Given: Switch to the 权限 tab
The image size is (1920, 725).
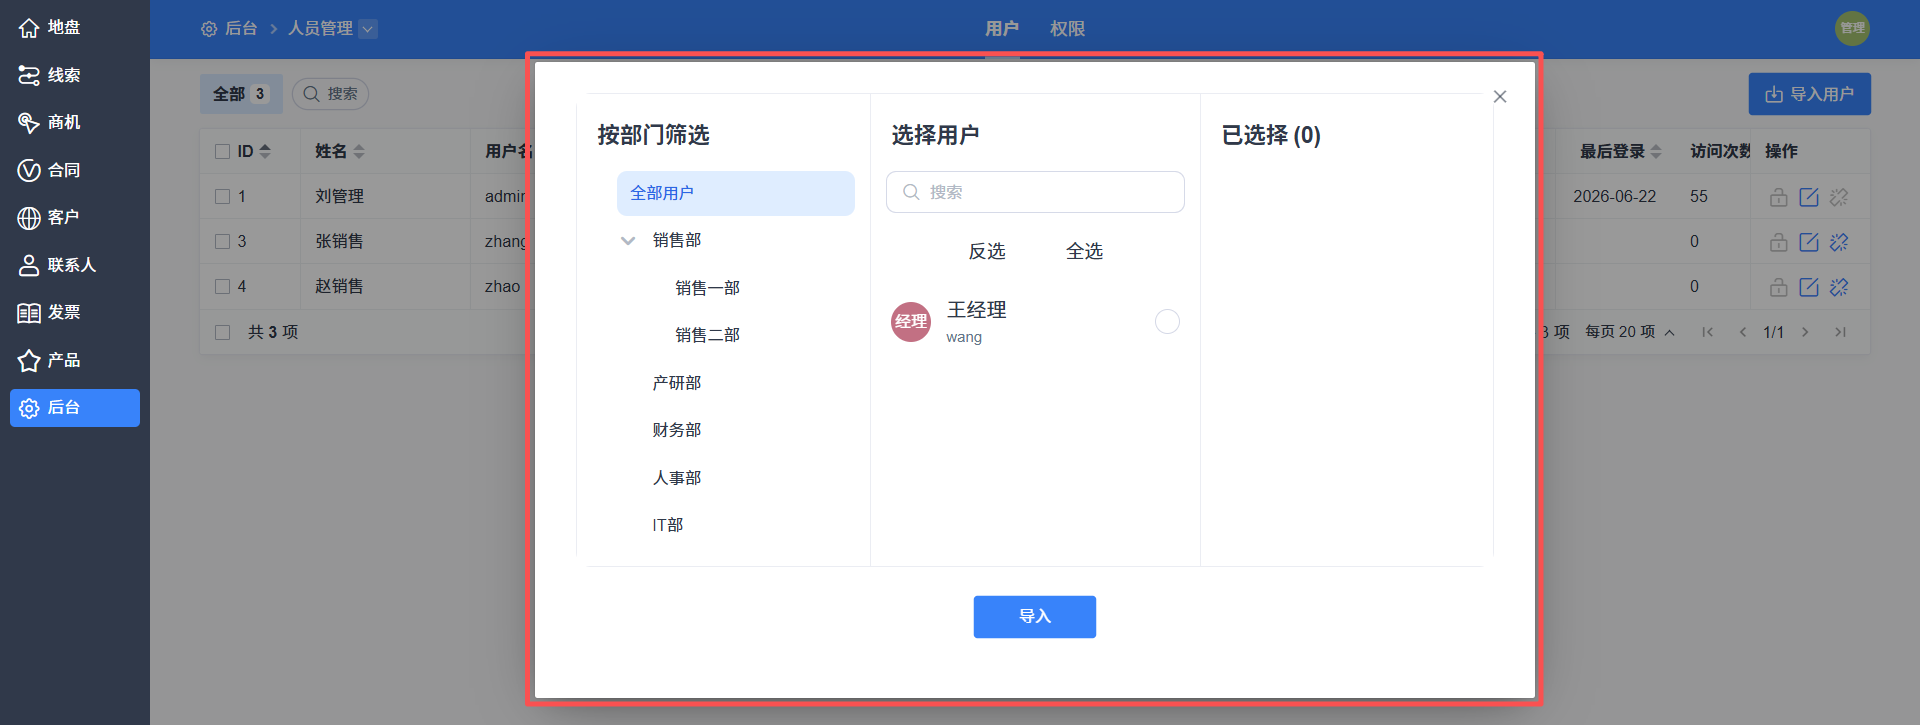Looking at the screenshot, I should (x=1067, y=29).
